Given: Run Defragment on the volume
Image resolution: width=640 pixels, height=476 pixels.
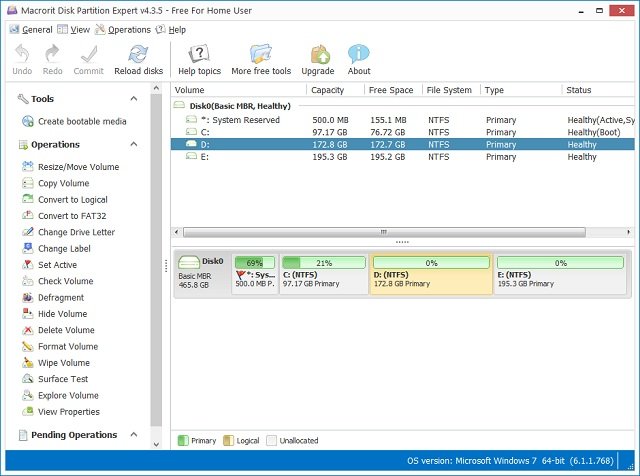Looking at the screenshot, I should pos(53,298).
